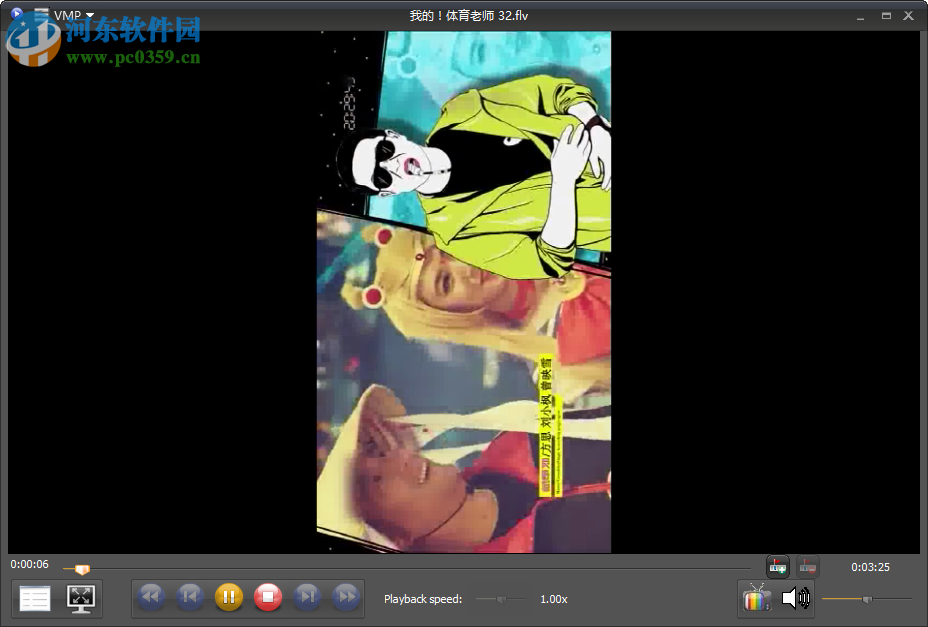The width and height of the screenshot is (928, 627).
Task: Click the 0:03:25 total duration
Action: 871,567
